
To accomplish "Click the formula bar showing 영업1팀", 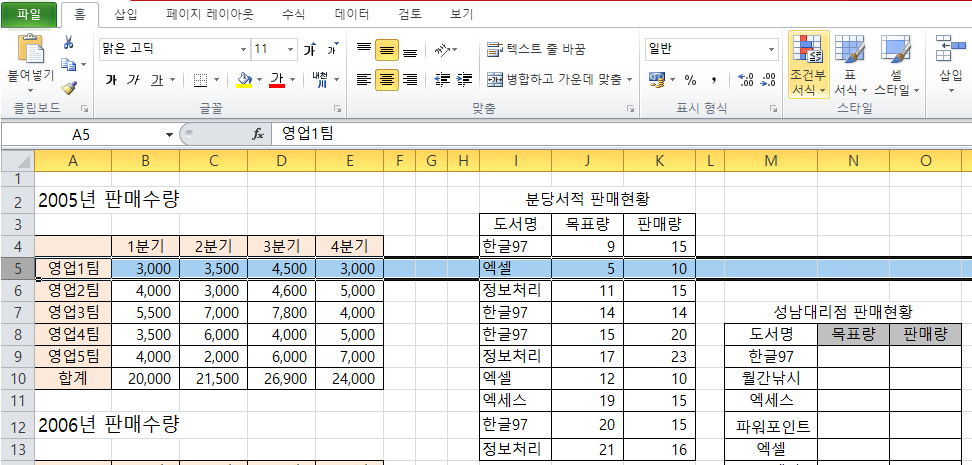I will point(621,134).
